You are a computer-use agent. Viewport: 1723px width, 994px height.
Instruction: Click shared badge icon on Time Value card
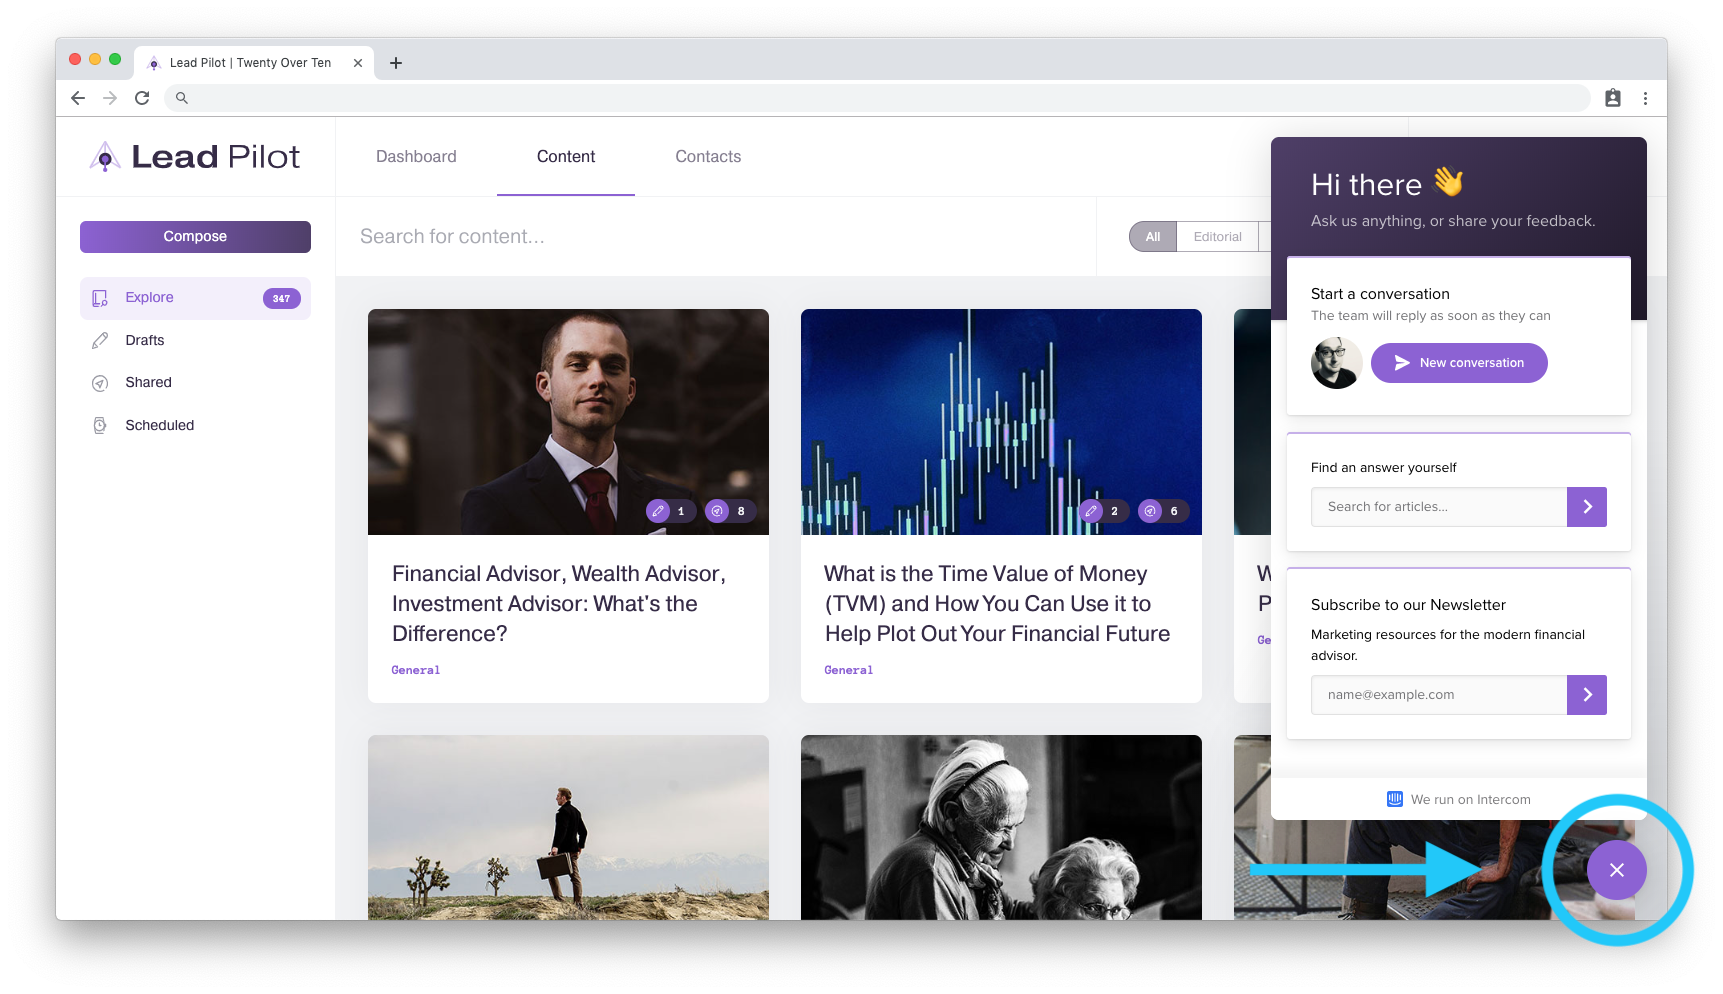1150,511
